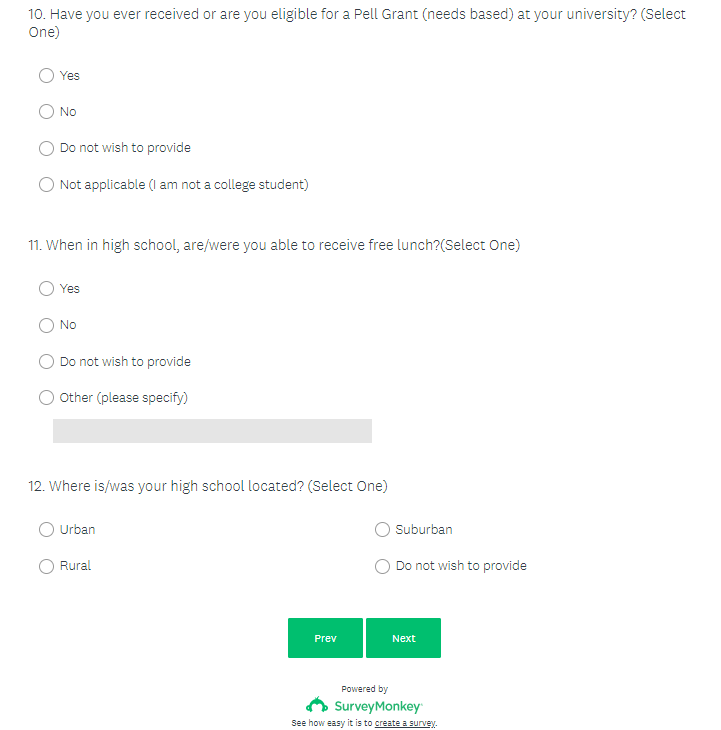
Task: Click the SurveyMonkey wordmark text
Action: 378,706
